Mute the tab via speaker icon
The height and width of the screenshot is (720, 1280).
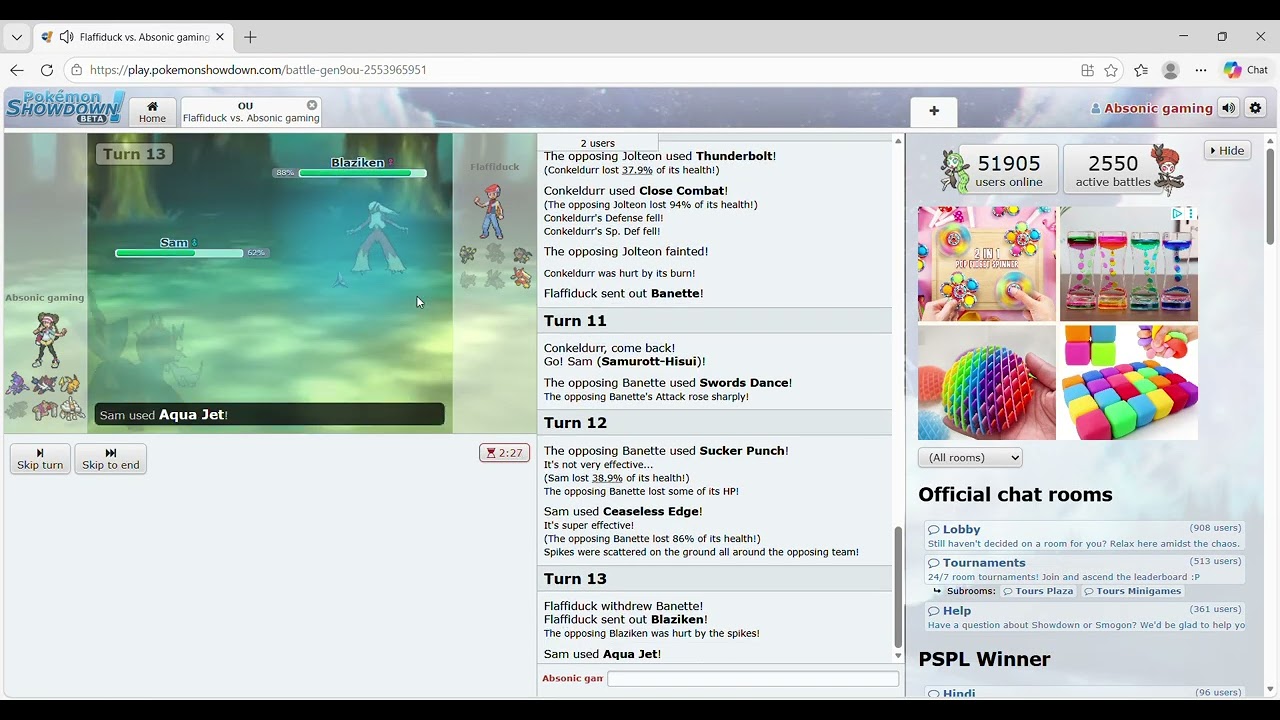point(66,37)
